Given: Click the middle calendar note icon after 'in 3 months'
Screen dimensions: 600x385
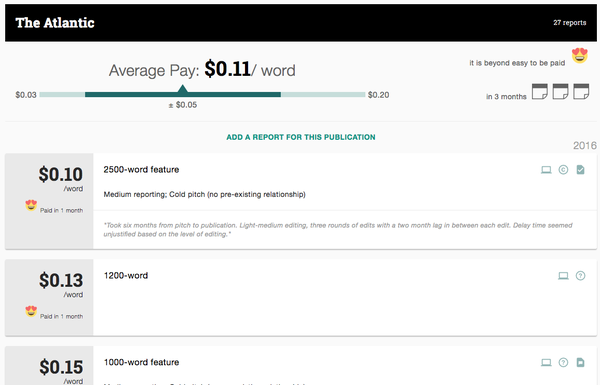Looking at the screenshot, I should tap(561, 91).
